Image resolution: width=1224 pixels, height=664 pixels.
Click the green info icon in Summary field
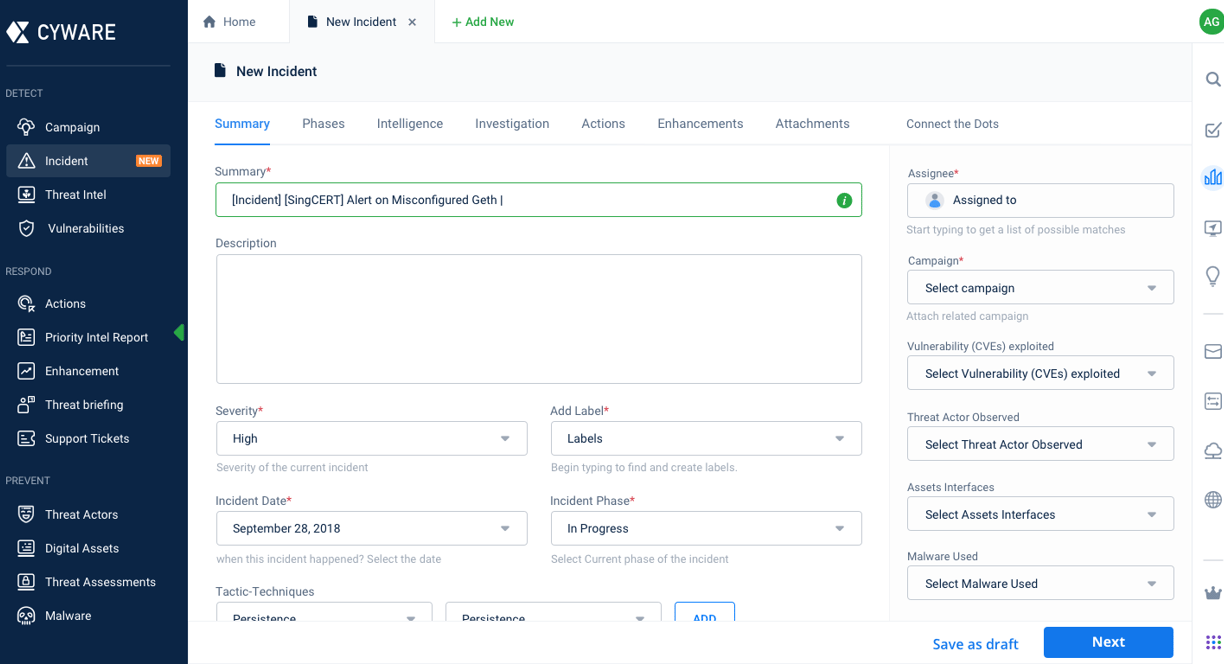pyautogui.click(x=844, y=200)
